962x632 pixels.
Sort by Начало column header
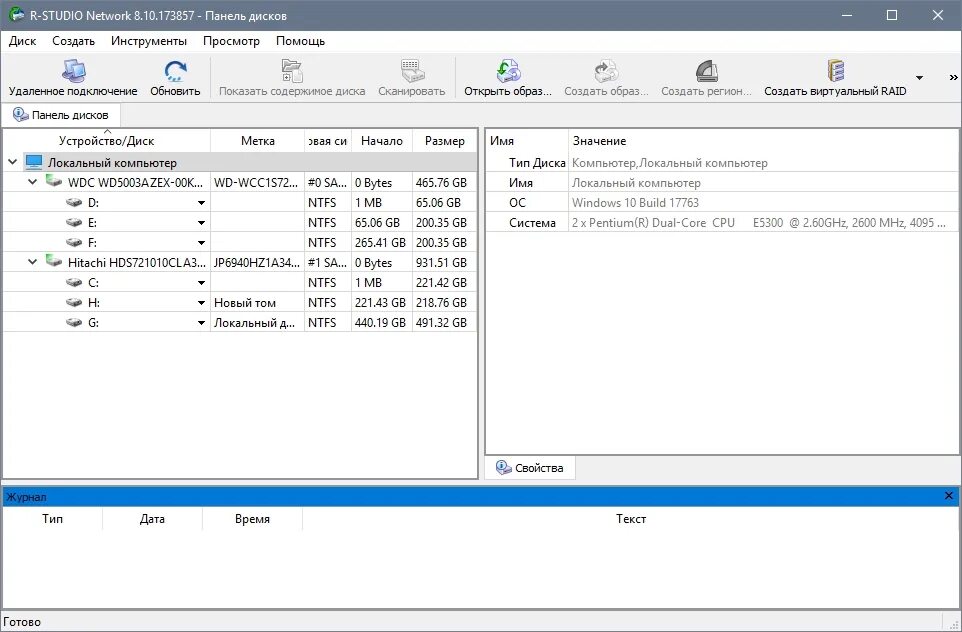pyautogui.click(x=382, y=141)
